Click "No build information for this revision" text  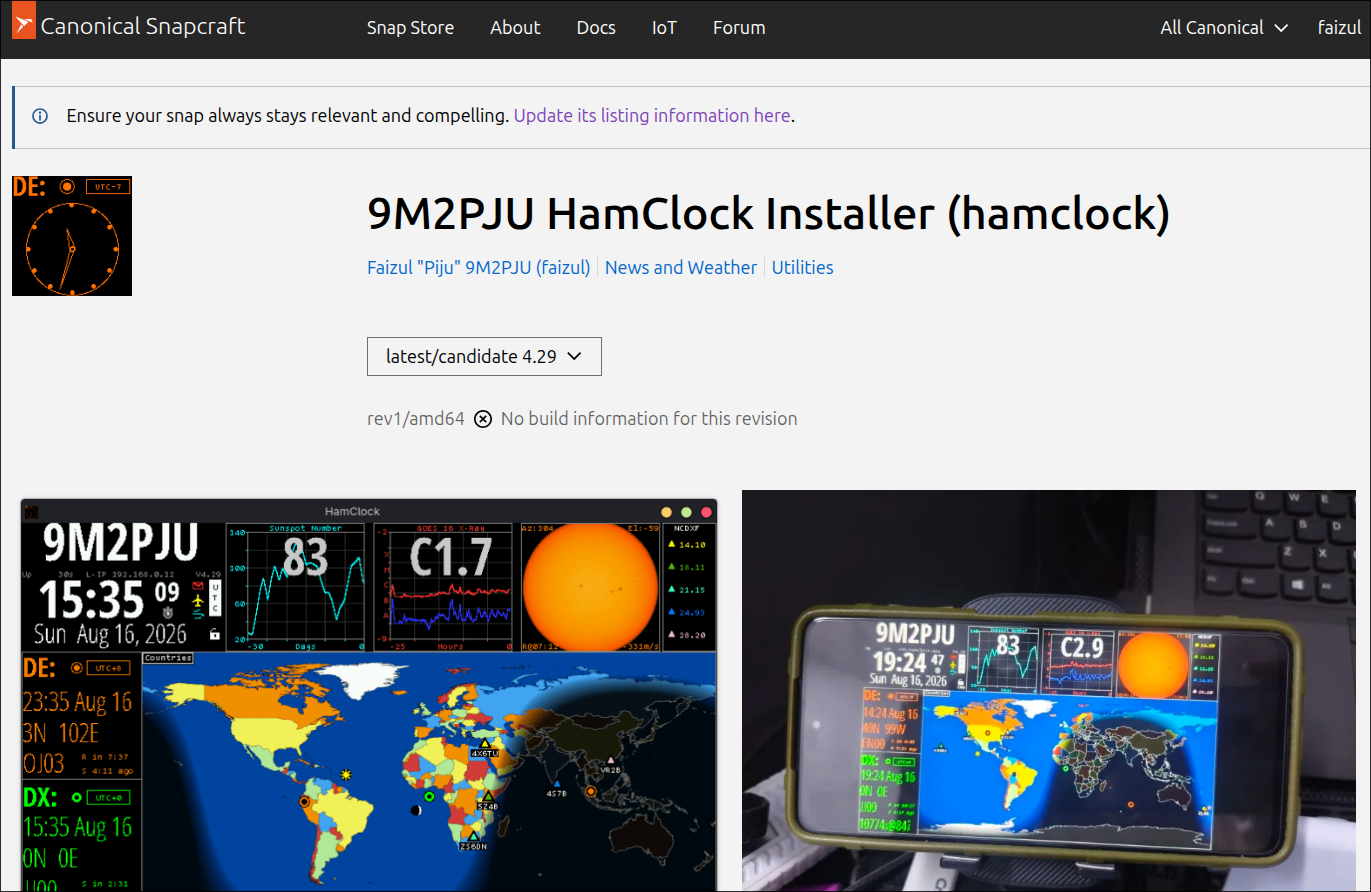pos(649,419)
